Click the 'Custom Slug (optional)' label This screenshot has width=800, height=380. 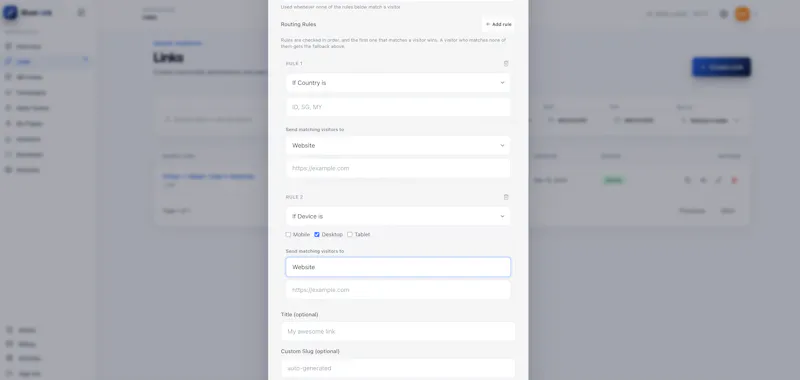point(310,351)
